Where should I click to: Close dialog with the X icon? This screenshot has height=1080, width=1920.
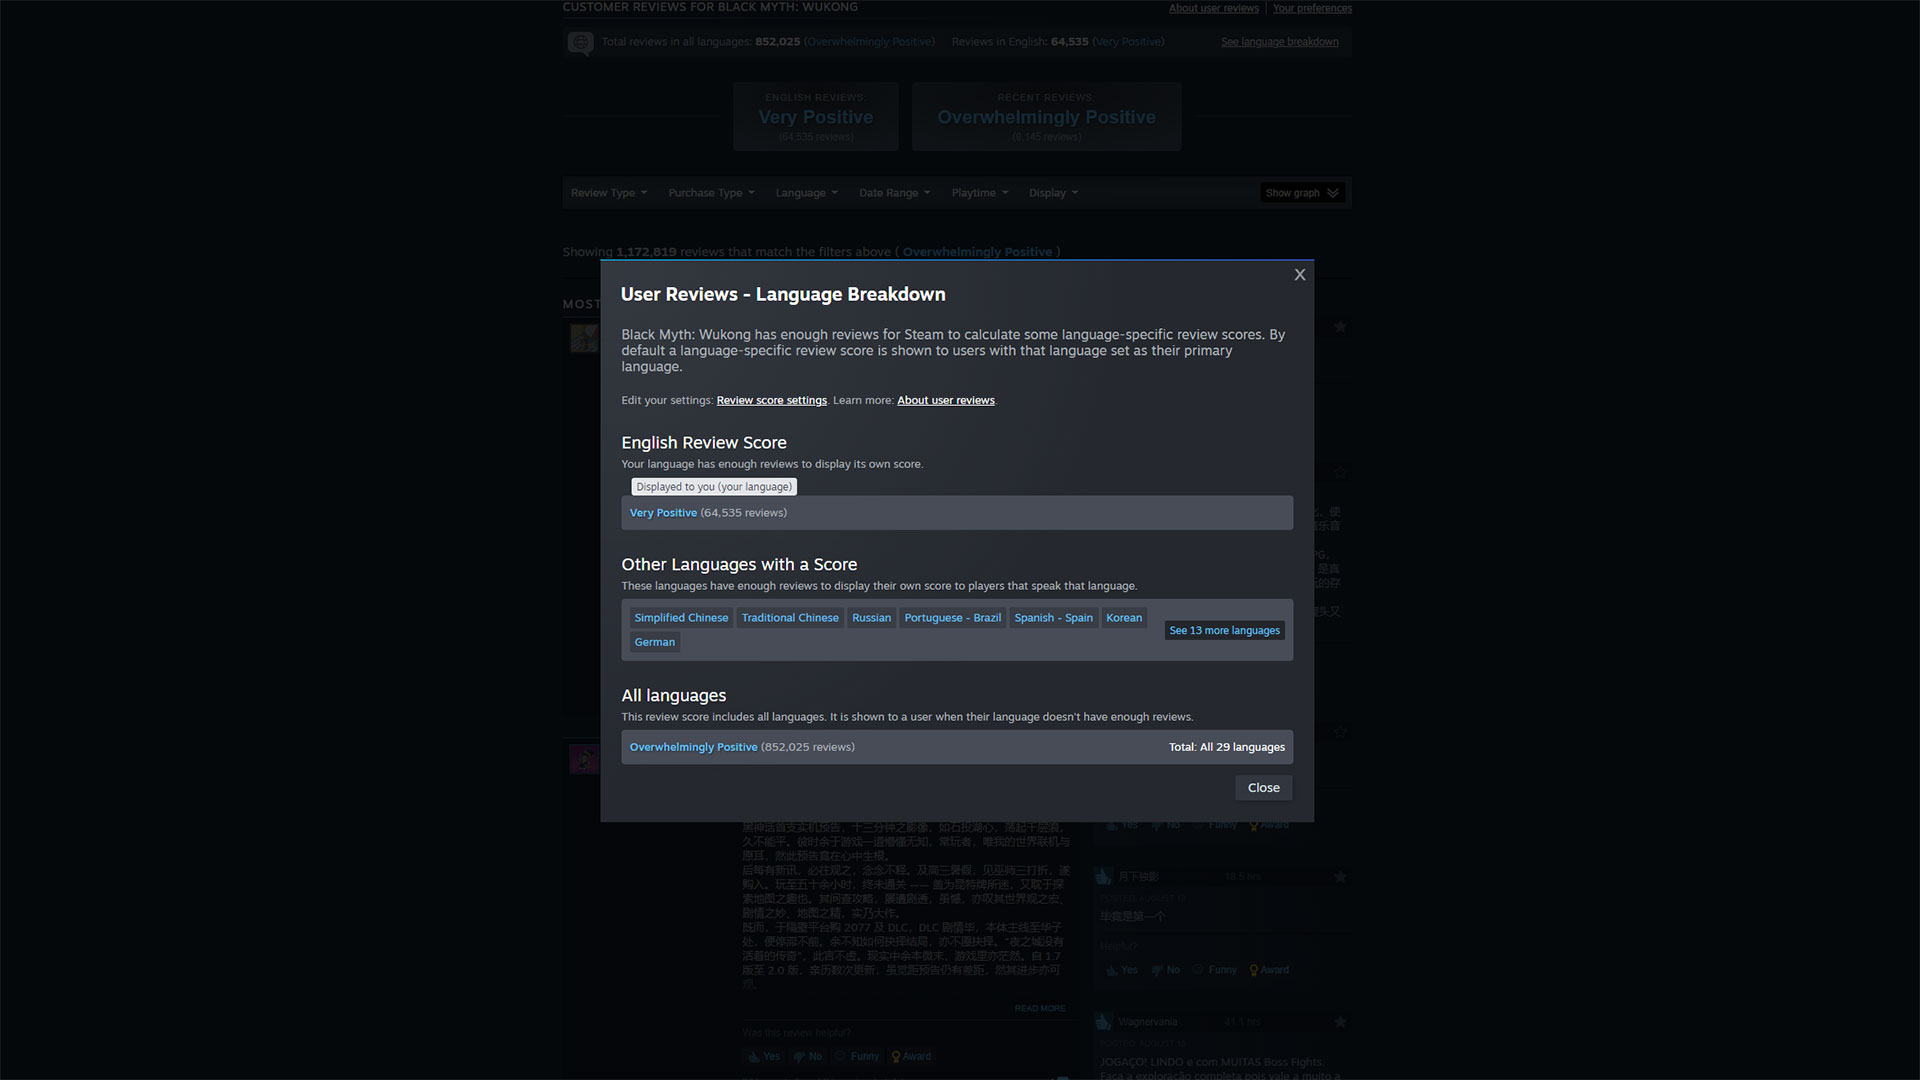[1299, 275]
